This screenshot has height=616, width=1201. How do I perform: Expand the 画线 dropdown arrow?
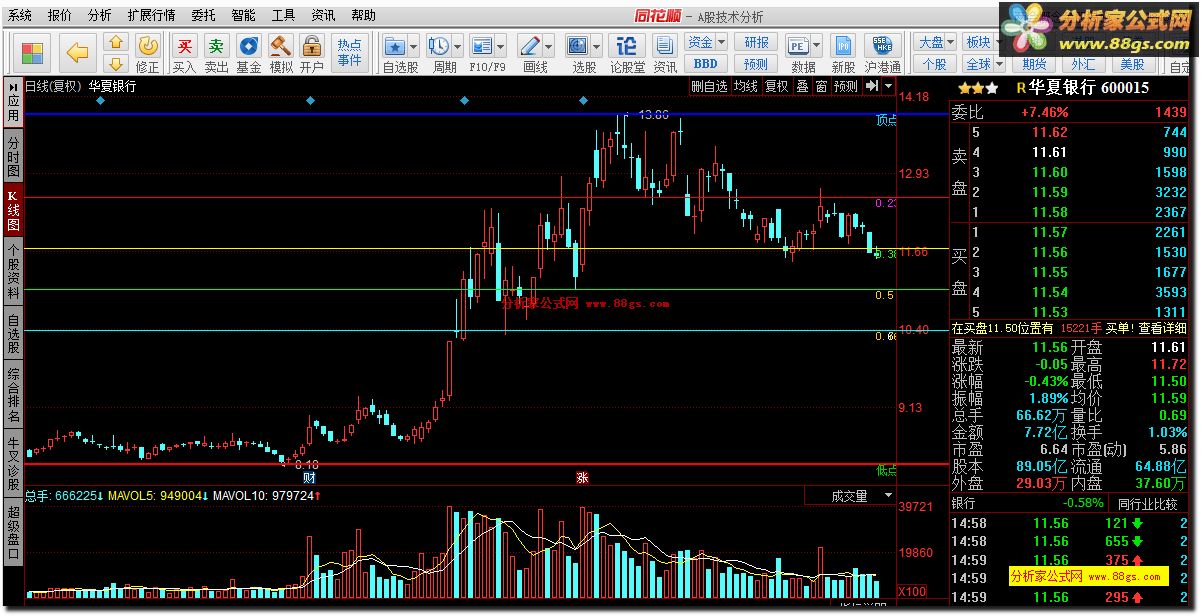tap(549, 46)
